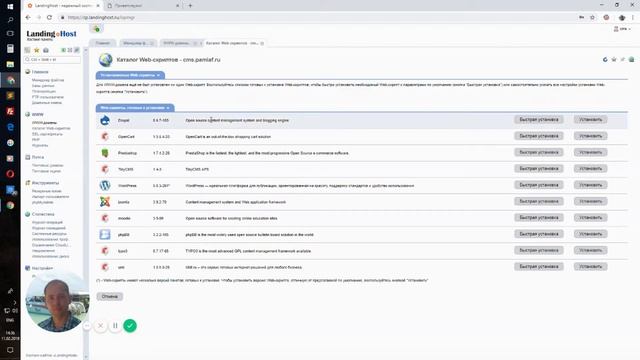Viewport: 640px width, 360px height.
Task: Click the TinyCMS row icon
Action: [105, 169]
